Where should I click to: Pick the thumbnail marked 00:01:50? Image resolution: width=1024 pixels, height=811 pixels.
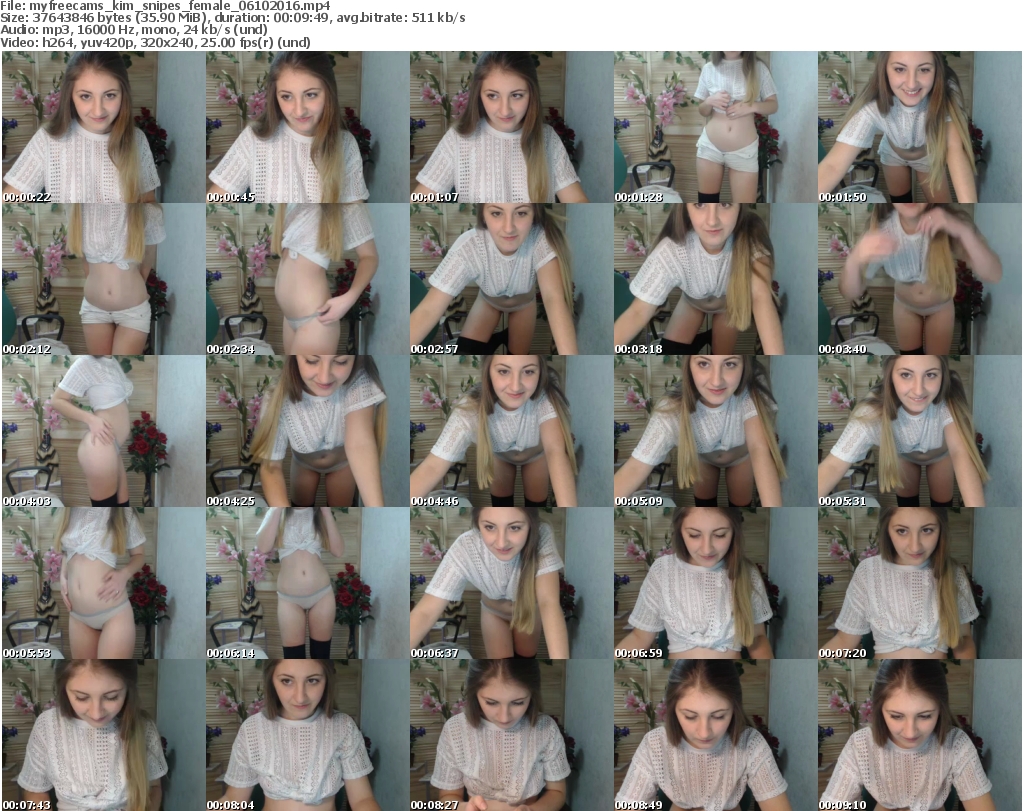pyautogui.click(x=920, y=127)
